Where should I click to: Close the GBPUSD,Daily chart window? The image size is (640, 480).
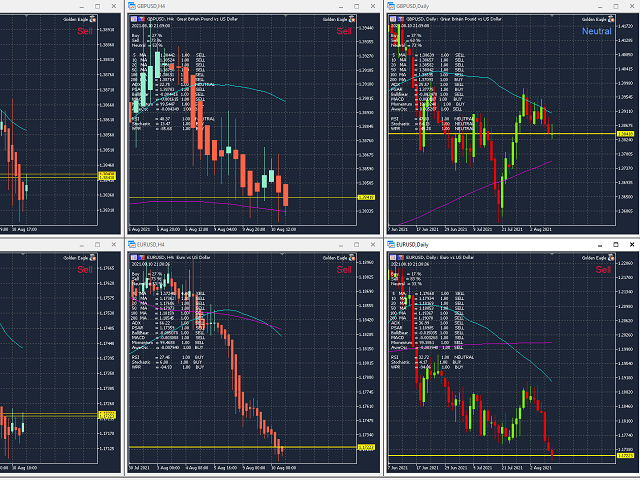tap(632, 6)
